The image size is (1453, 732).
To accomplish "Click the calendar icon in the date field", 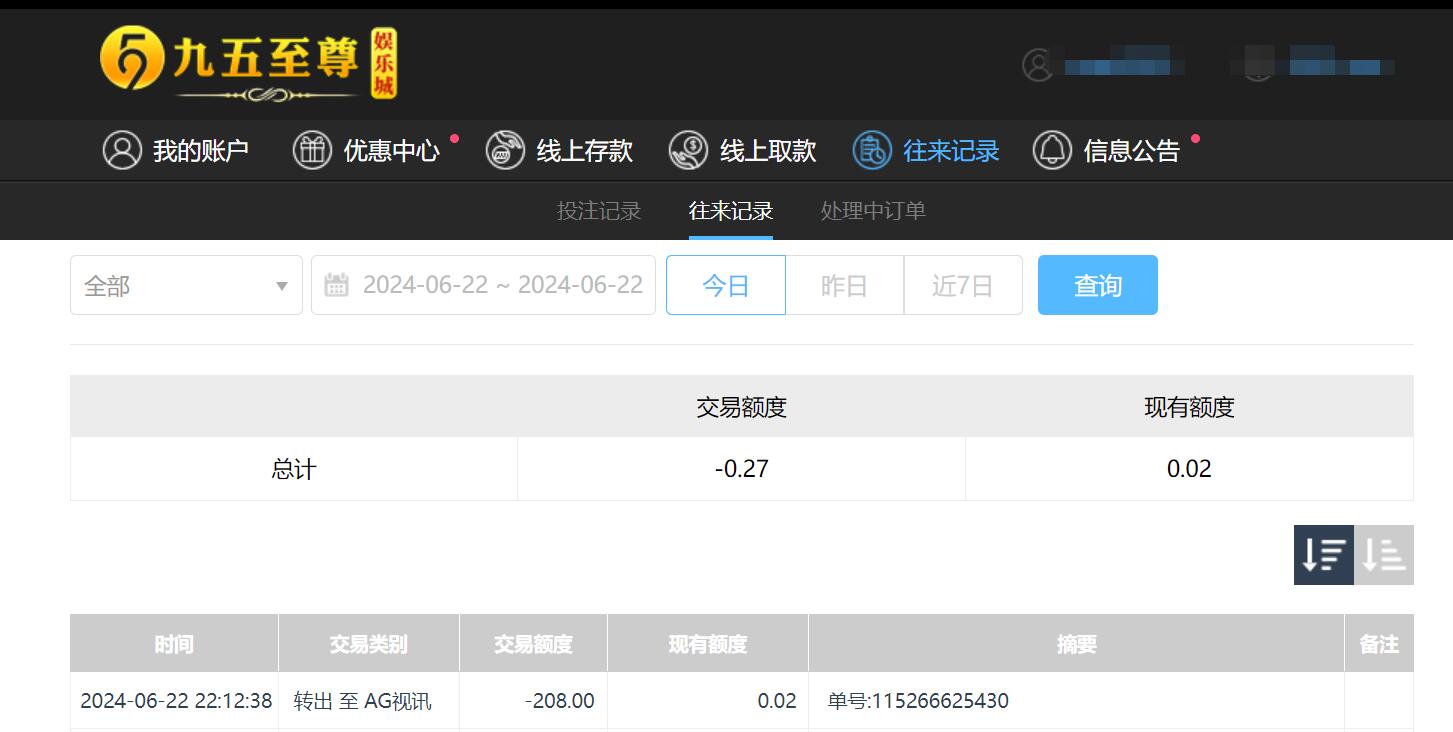I will pyautogui.click(x=337, y=285).
